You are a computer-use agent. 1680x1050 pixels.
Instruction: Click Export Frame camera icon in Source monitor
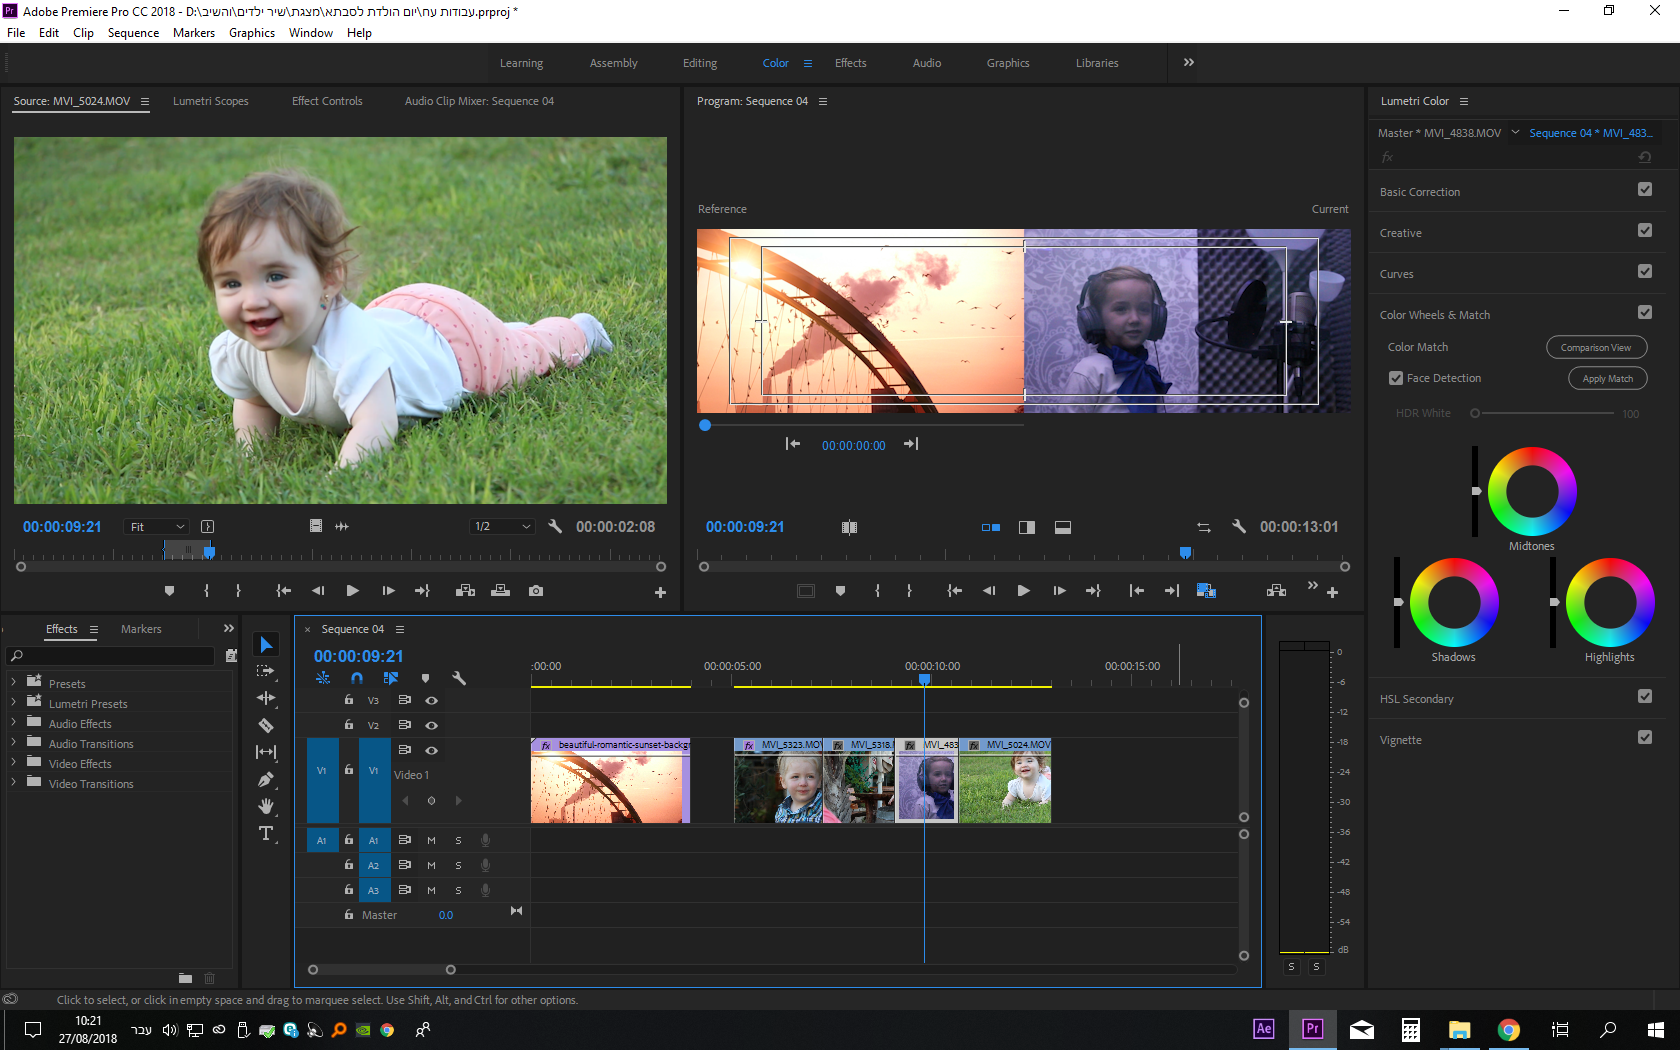[x=536, y=591]
